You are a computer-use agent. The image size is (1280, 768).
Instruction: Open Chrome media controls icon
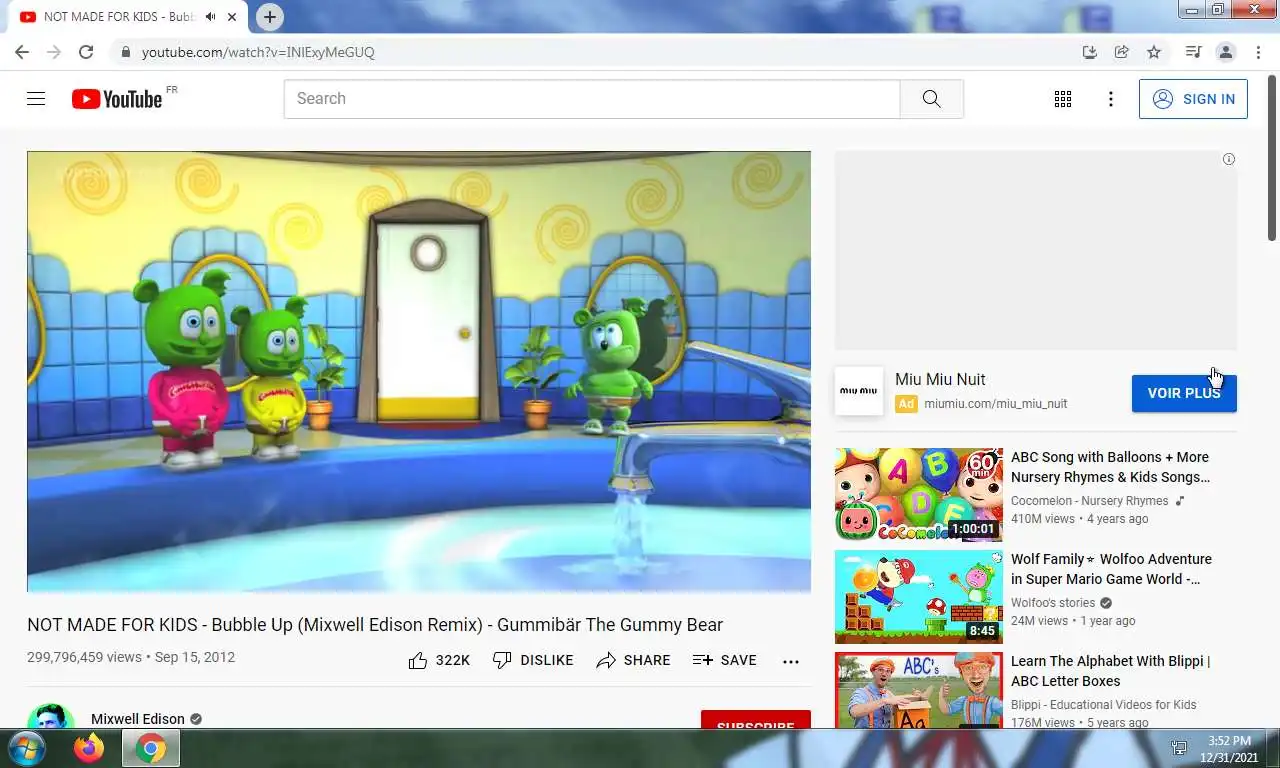point(1193,52)
